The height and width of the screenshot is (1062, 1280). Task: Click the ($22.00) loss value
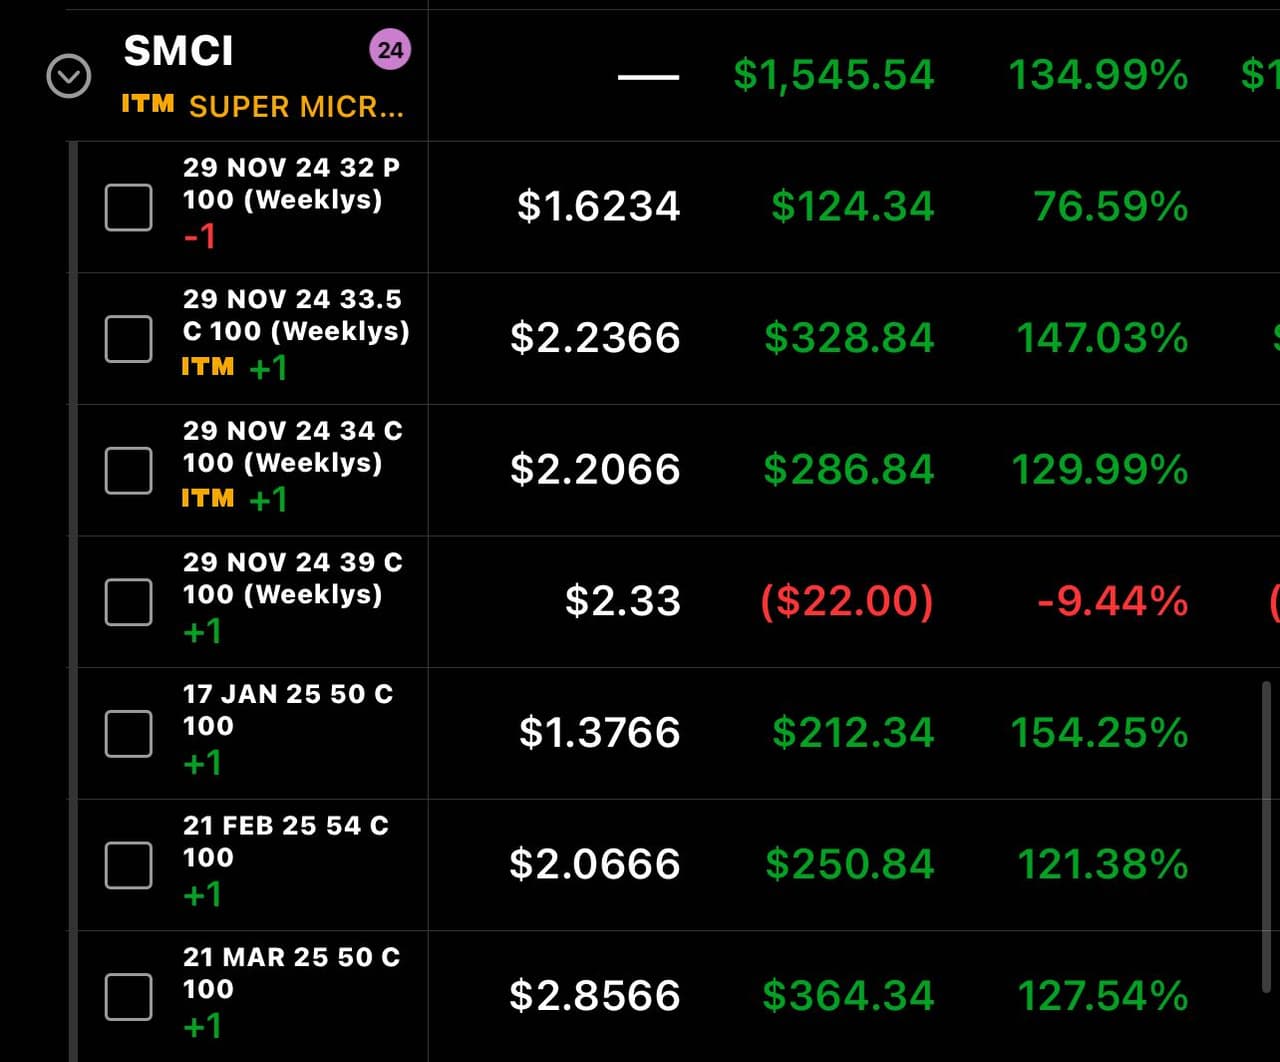click(847, 601)
